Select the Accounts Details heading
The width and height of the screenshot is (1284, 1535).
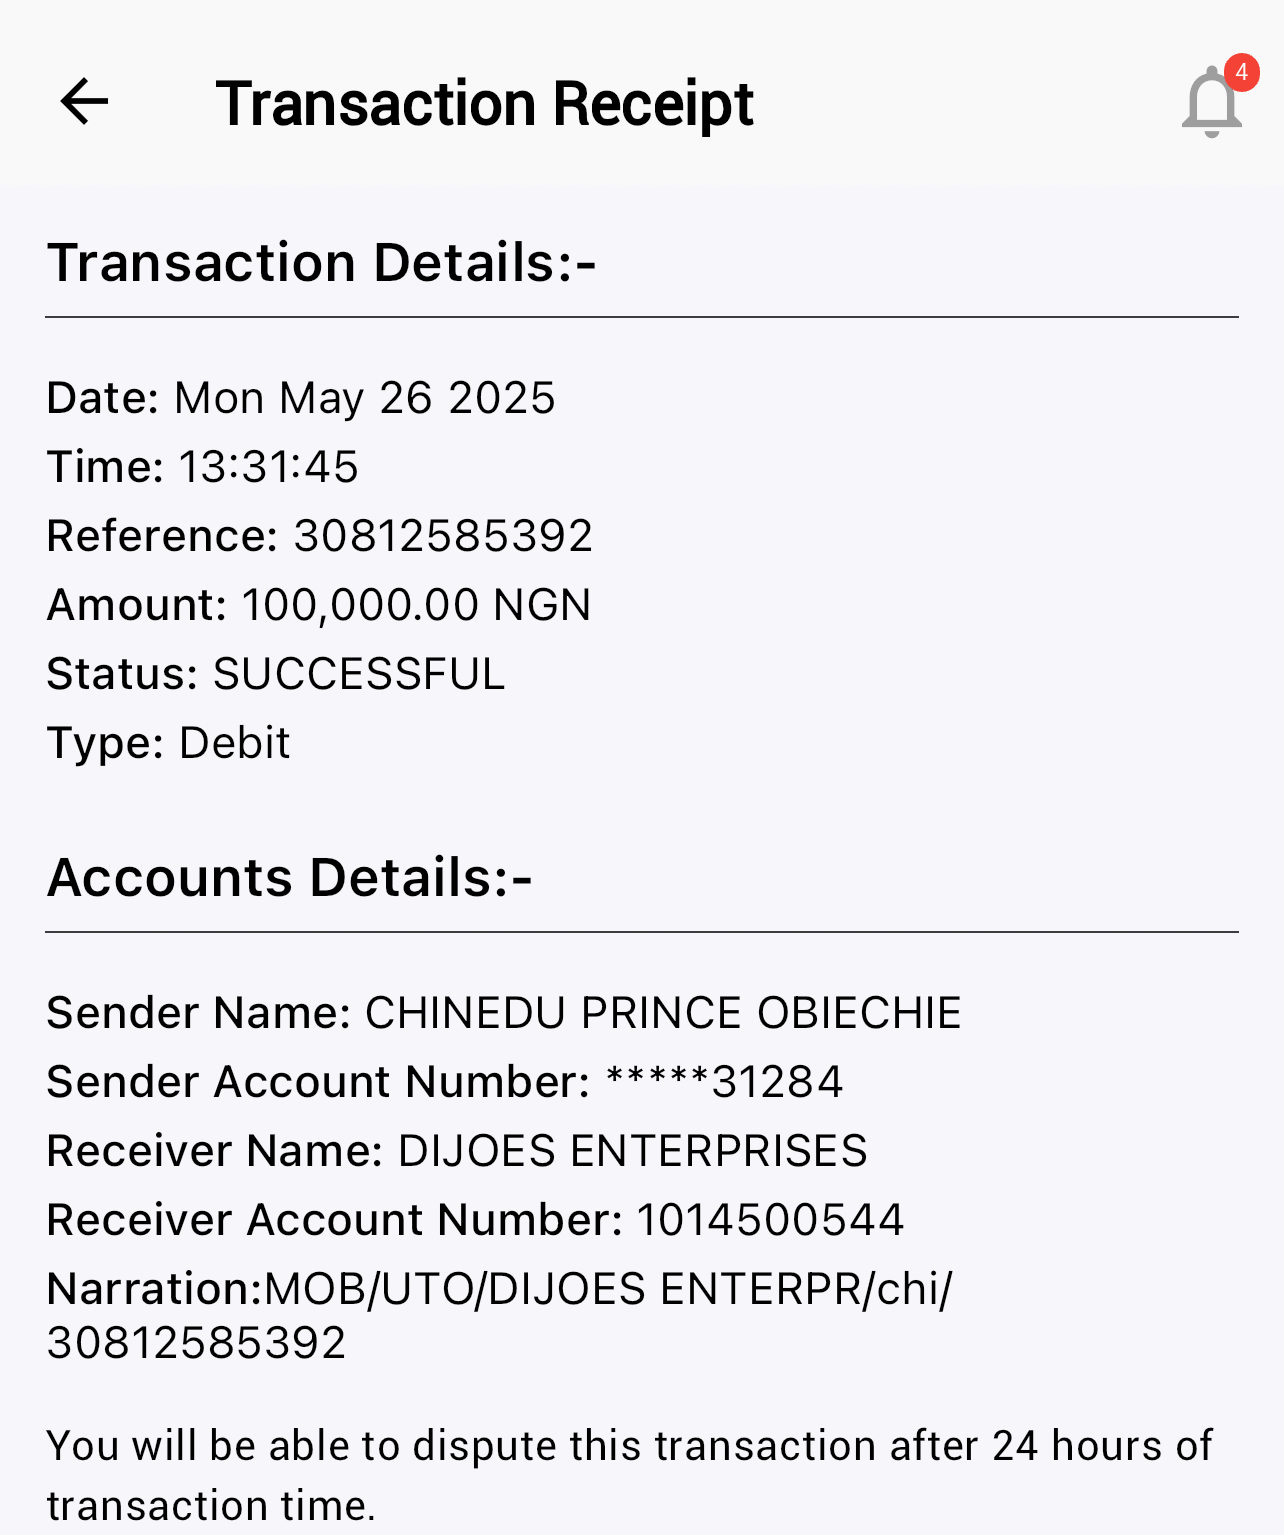tap(289, 878)
